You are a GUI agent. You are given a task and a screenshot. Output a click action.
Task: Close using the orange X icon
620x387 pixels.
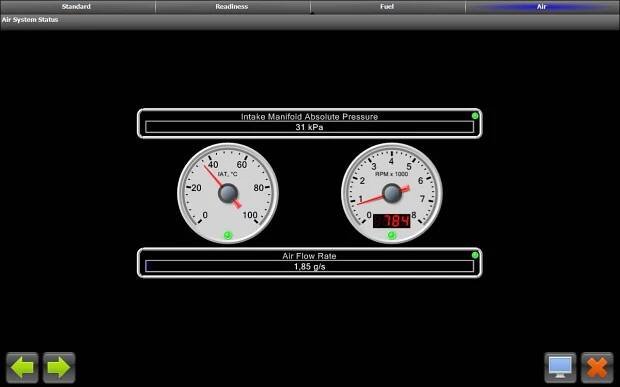pyautogui.click(x=597, y=368)
